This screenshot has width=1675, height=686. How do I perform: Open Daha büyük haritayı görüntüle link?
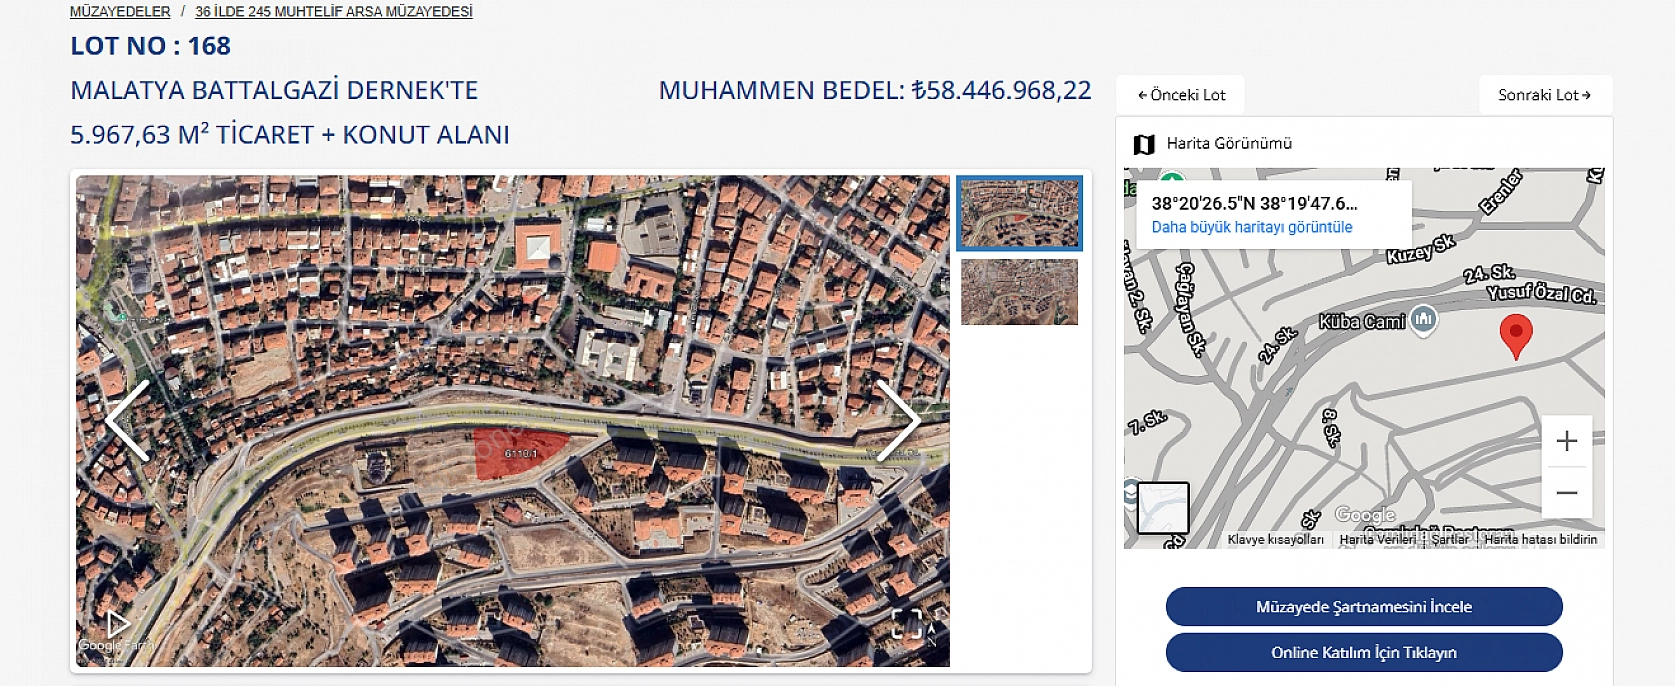(1251, 227)
